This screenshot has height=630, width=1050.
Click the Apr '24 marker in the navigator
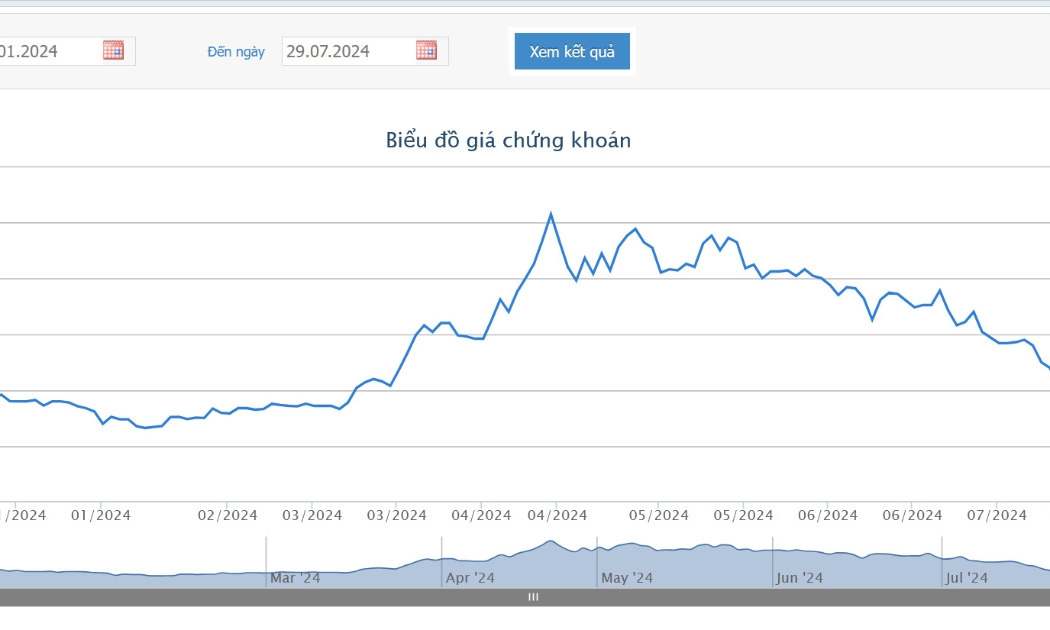pyautogui.click(x=470, y=578)
